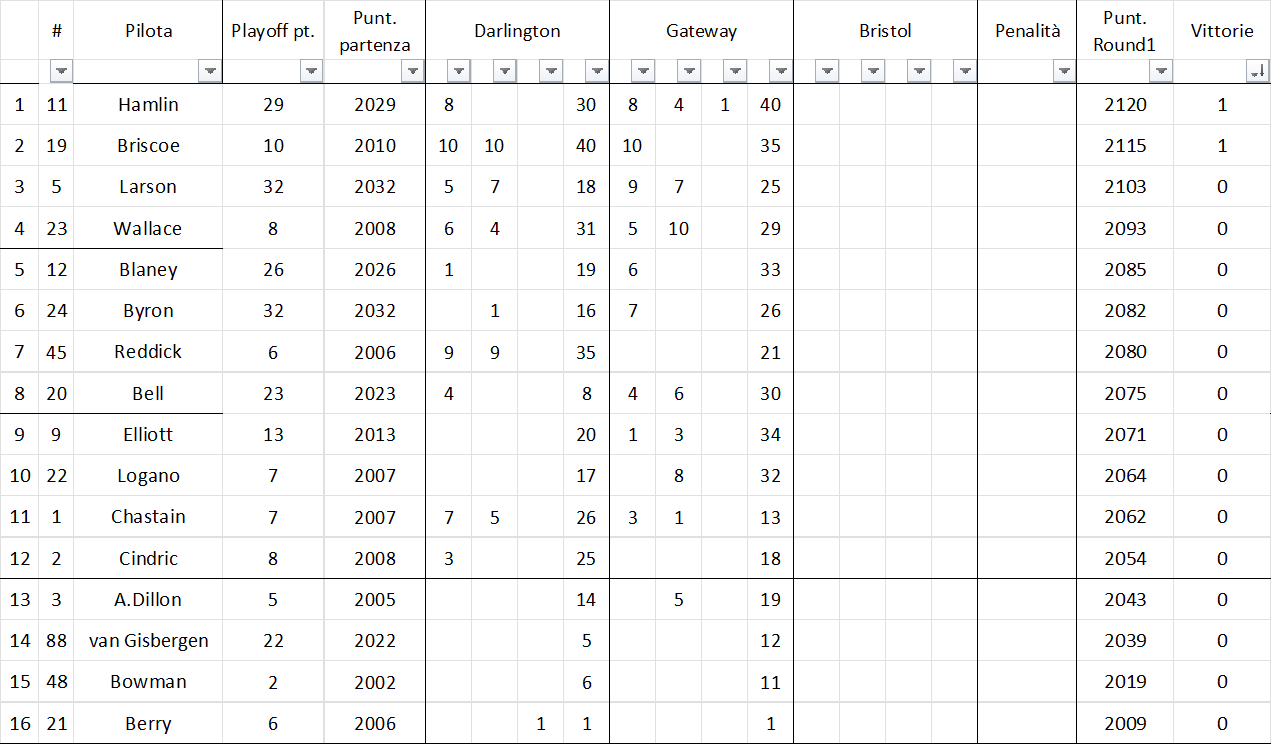The height and width of the screenshot is (745, 1272).
Task: Open filter above Gateway totals column showing 40
Action: (x=781, y=72)
